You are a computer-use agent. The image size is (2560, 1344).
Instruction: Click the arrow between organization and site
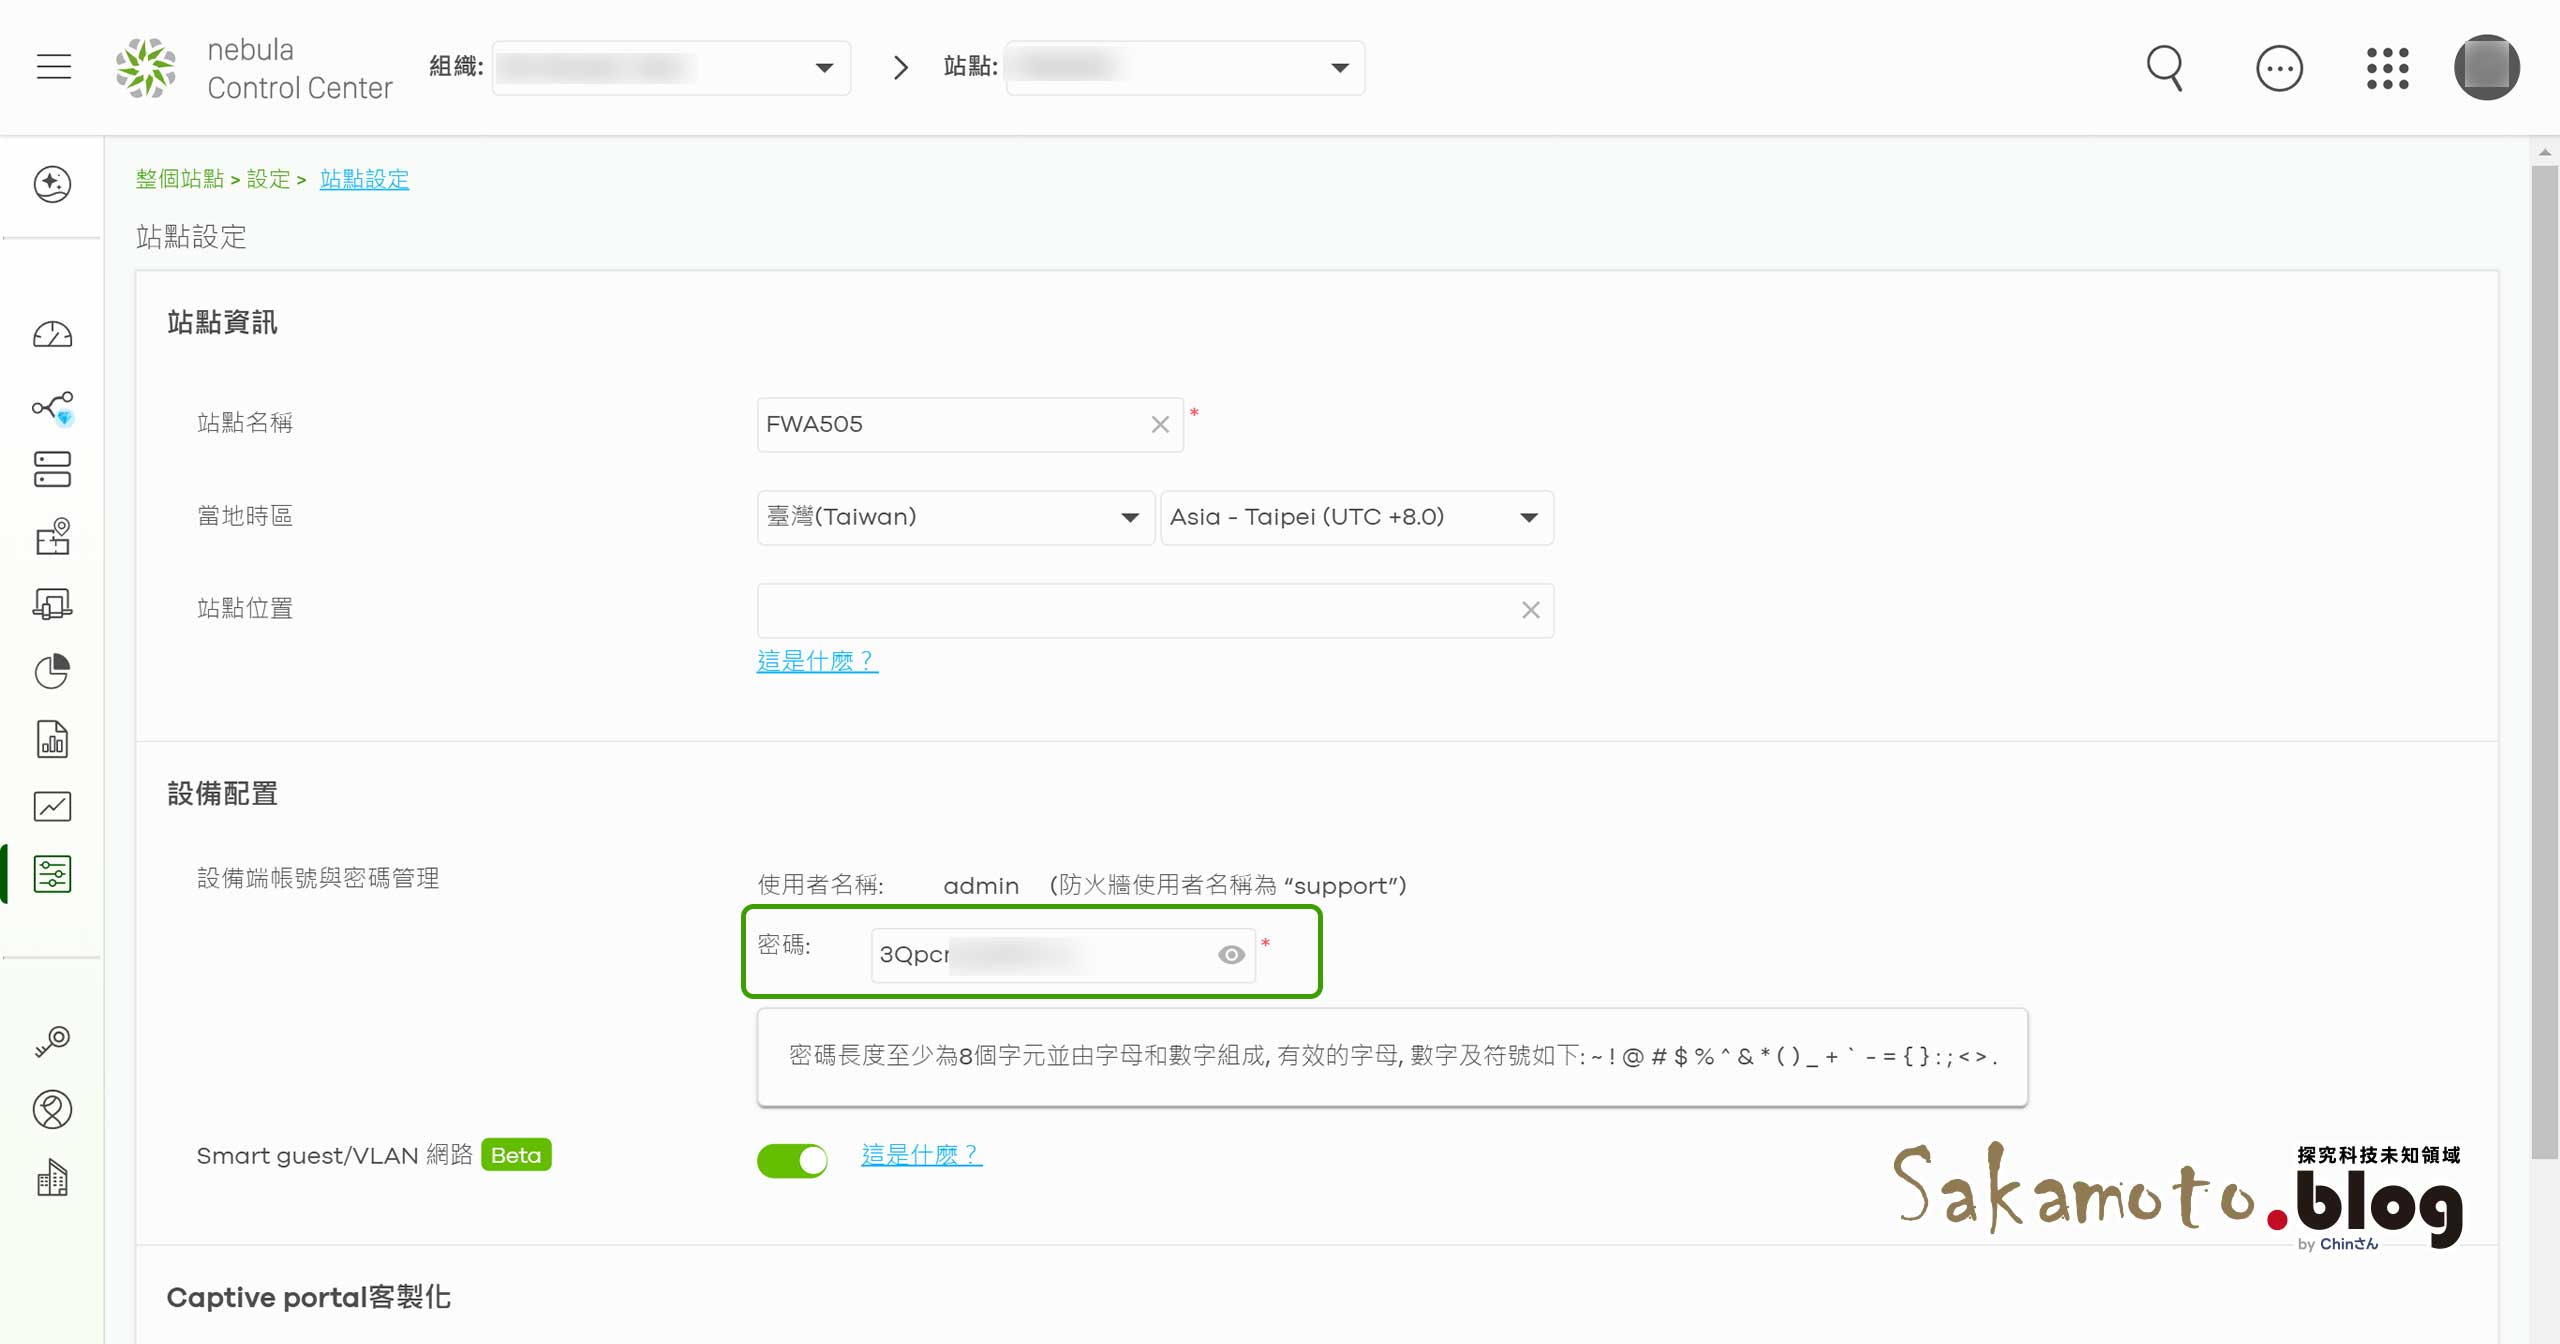pyautogui.click(x=900, y=67)
